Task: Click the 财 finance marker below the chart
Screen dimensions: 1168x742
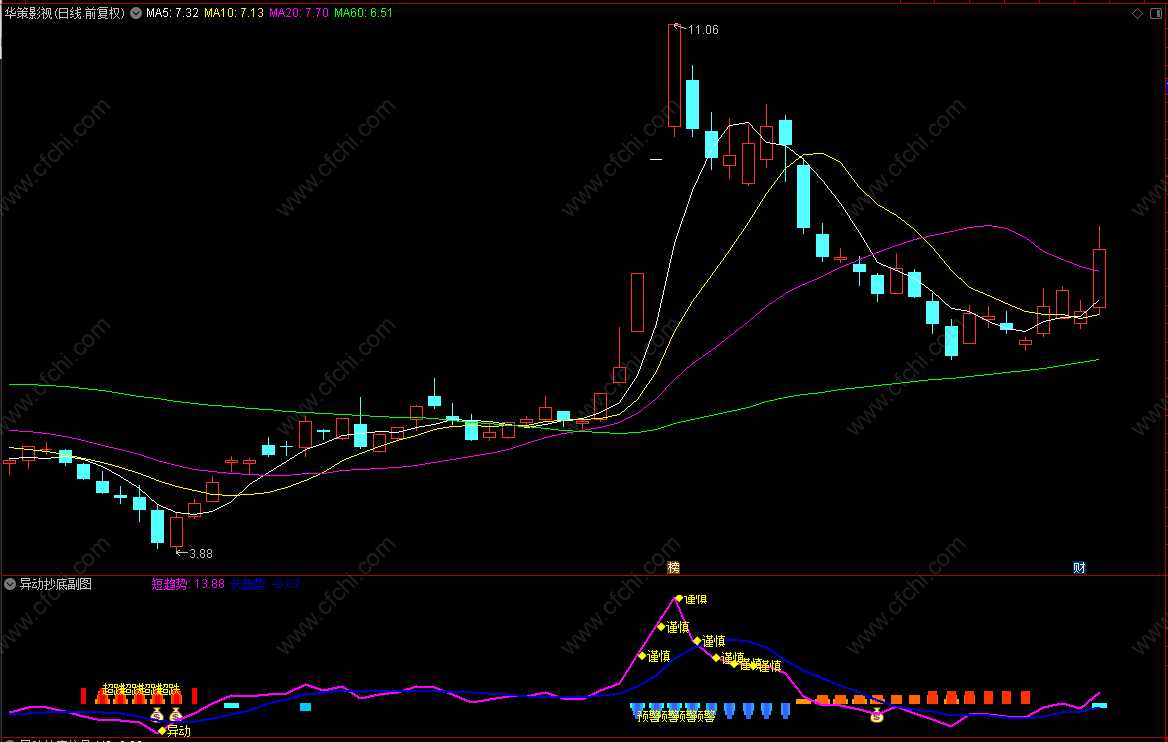Action: coord(1079,568)
